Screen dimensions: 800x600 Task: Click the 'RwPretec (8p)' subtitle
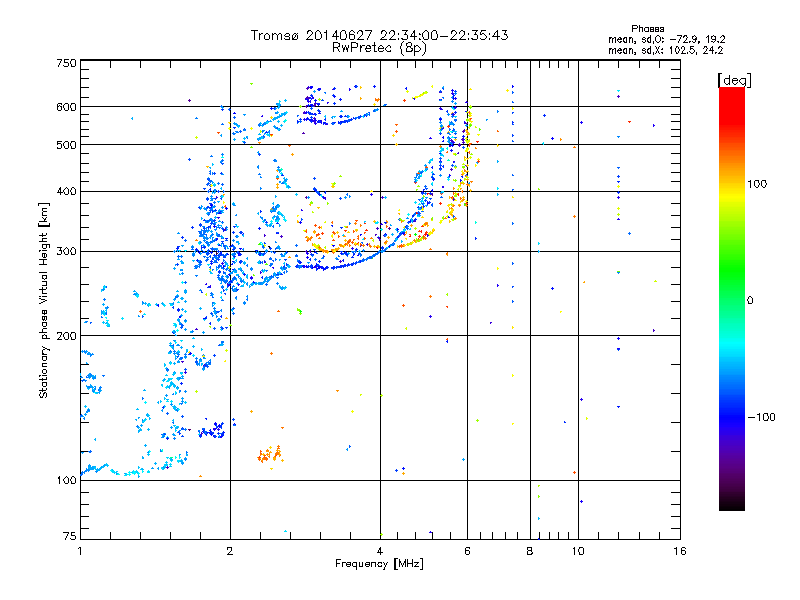[x=379, y=48]
